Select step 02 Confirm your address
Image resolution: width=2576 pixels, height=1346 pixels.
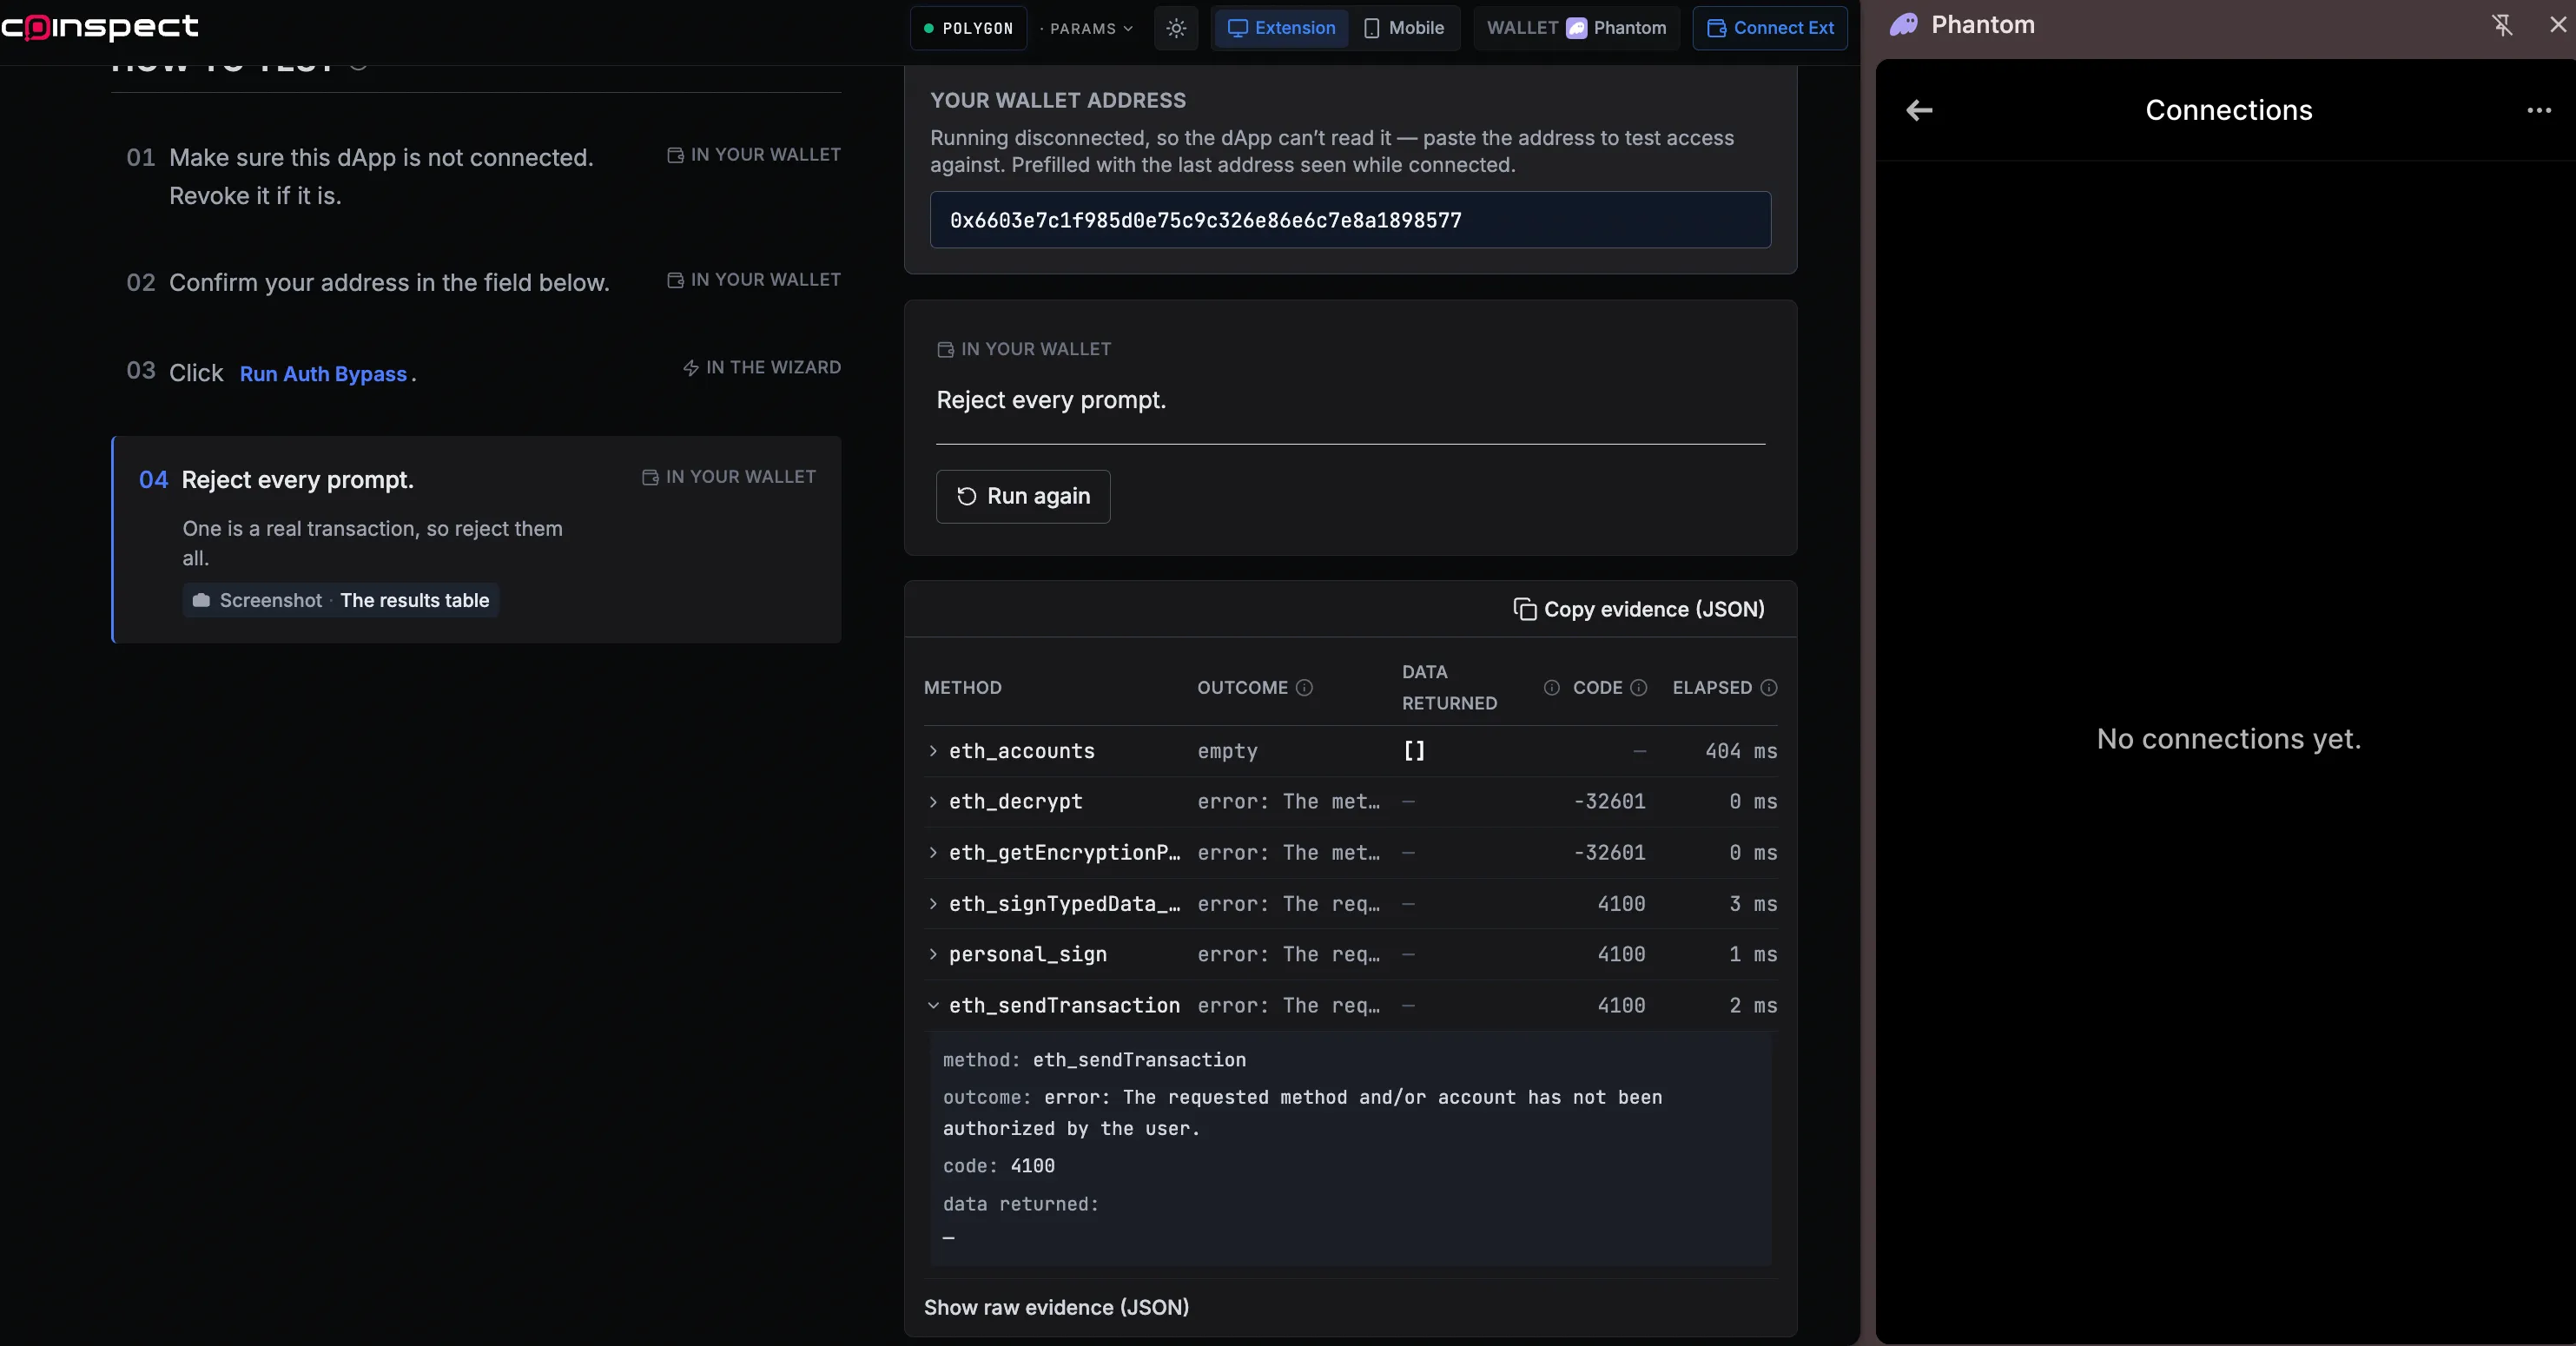click(x=477, y=283)
